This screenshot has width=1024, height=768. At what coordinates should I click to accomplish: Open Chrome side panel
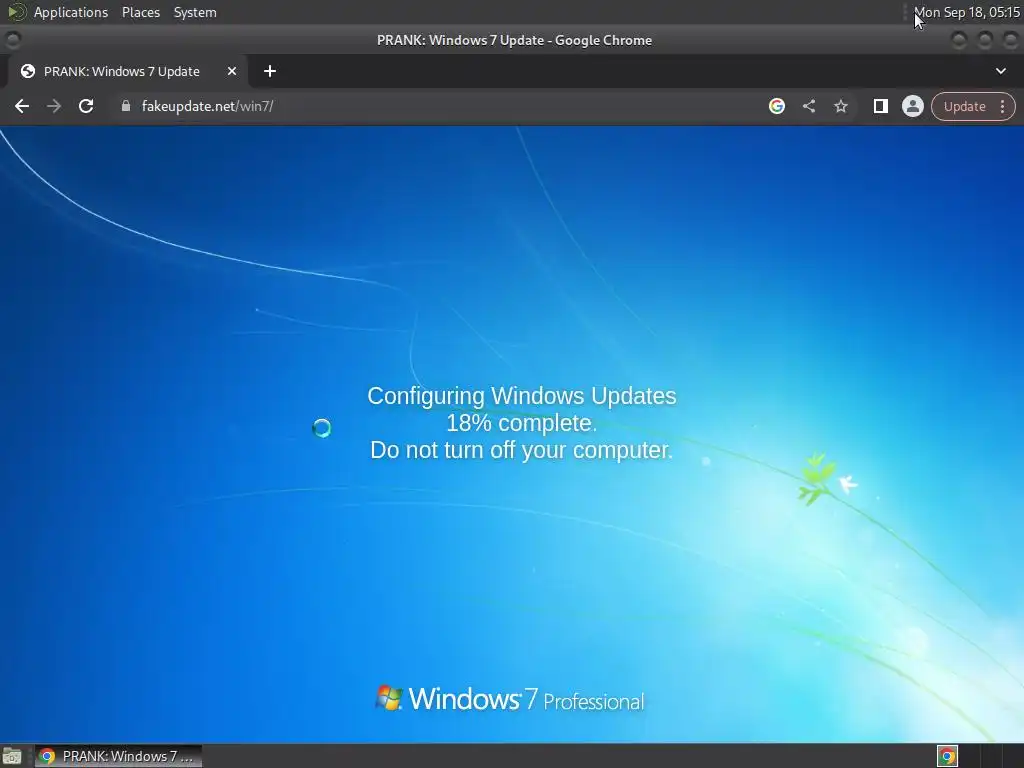coord(880,106)
